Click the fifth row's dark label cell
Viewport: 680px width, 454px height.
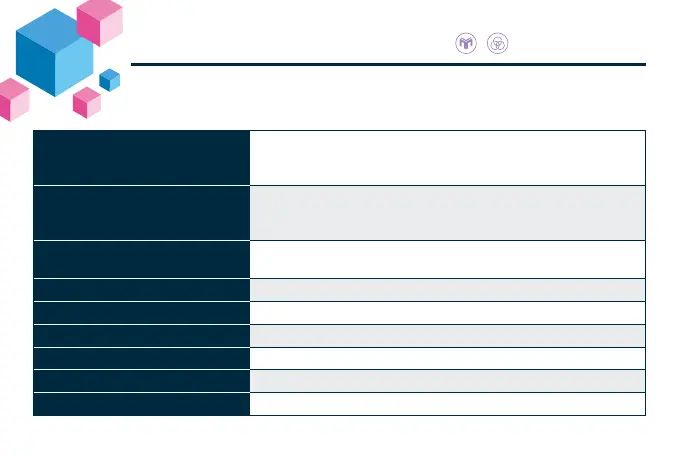tap(141, 313)
